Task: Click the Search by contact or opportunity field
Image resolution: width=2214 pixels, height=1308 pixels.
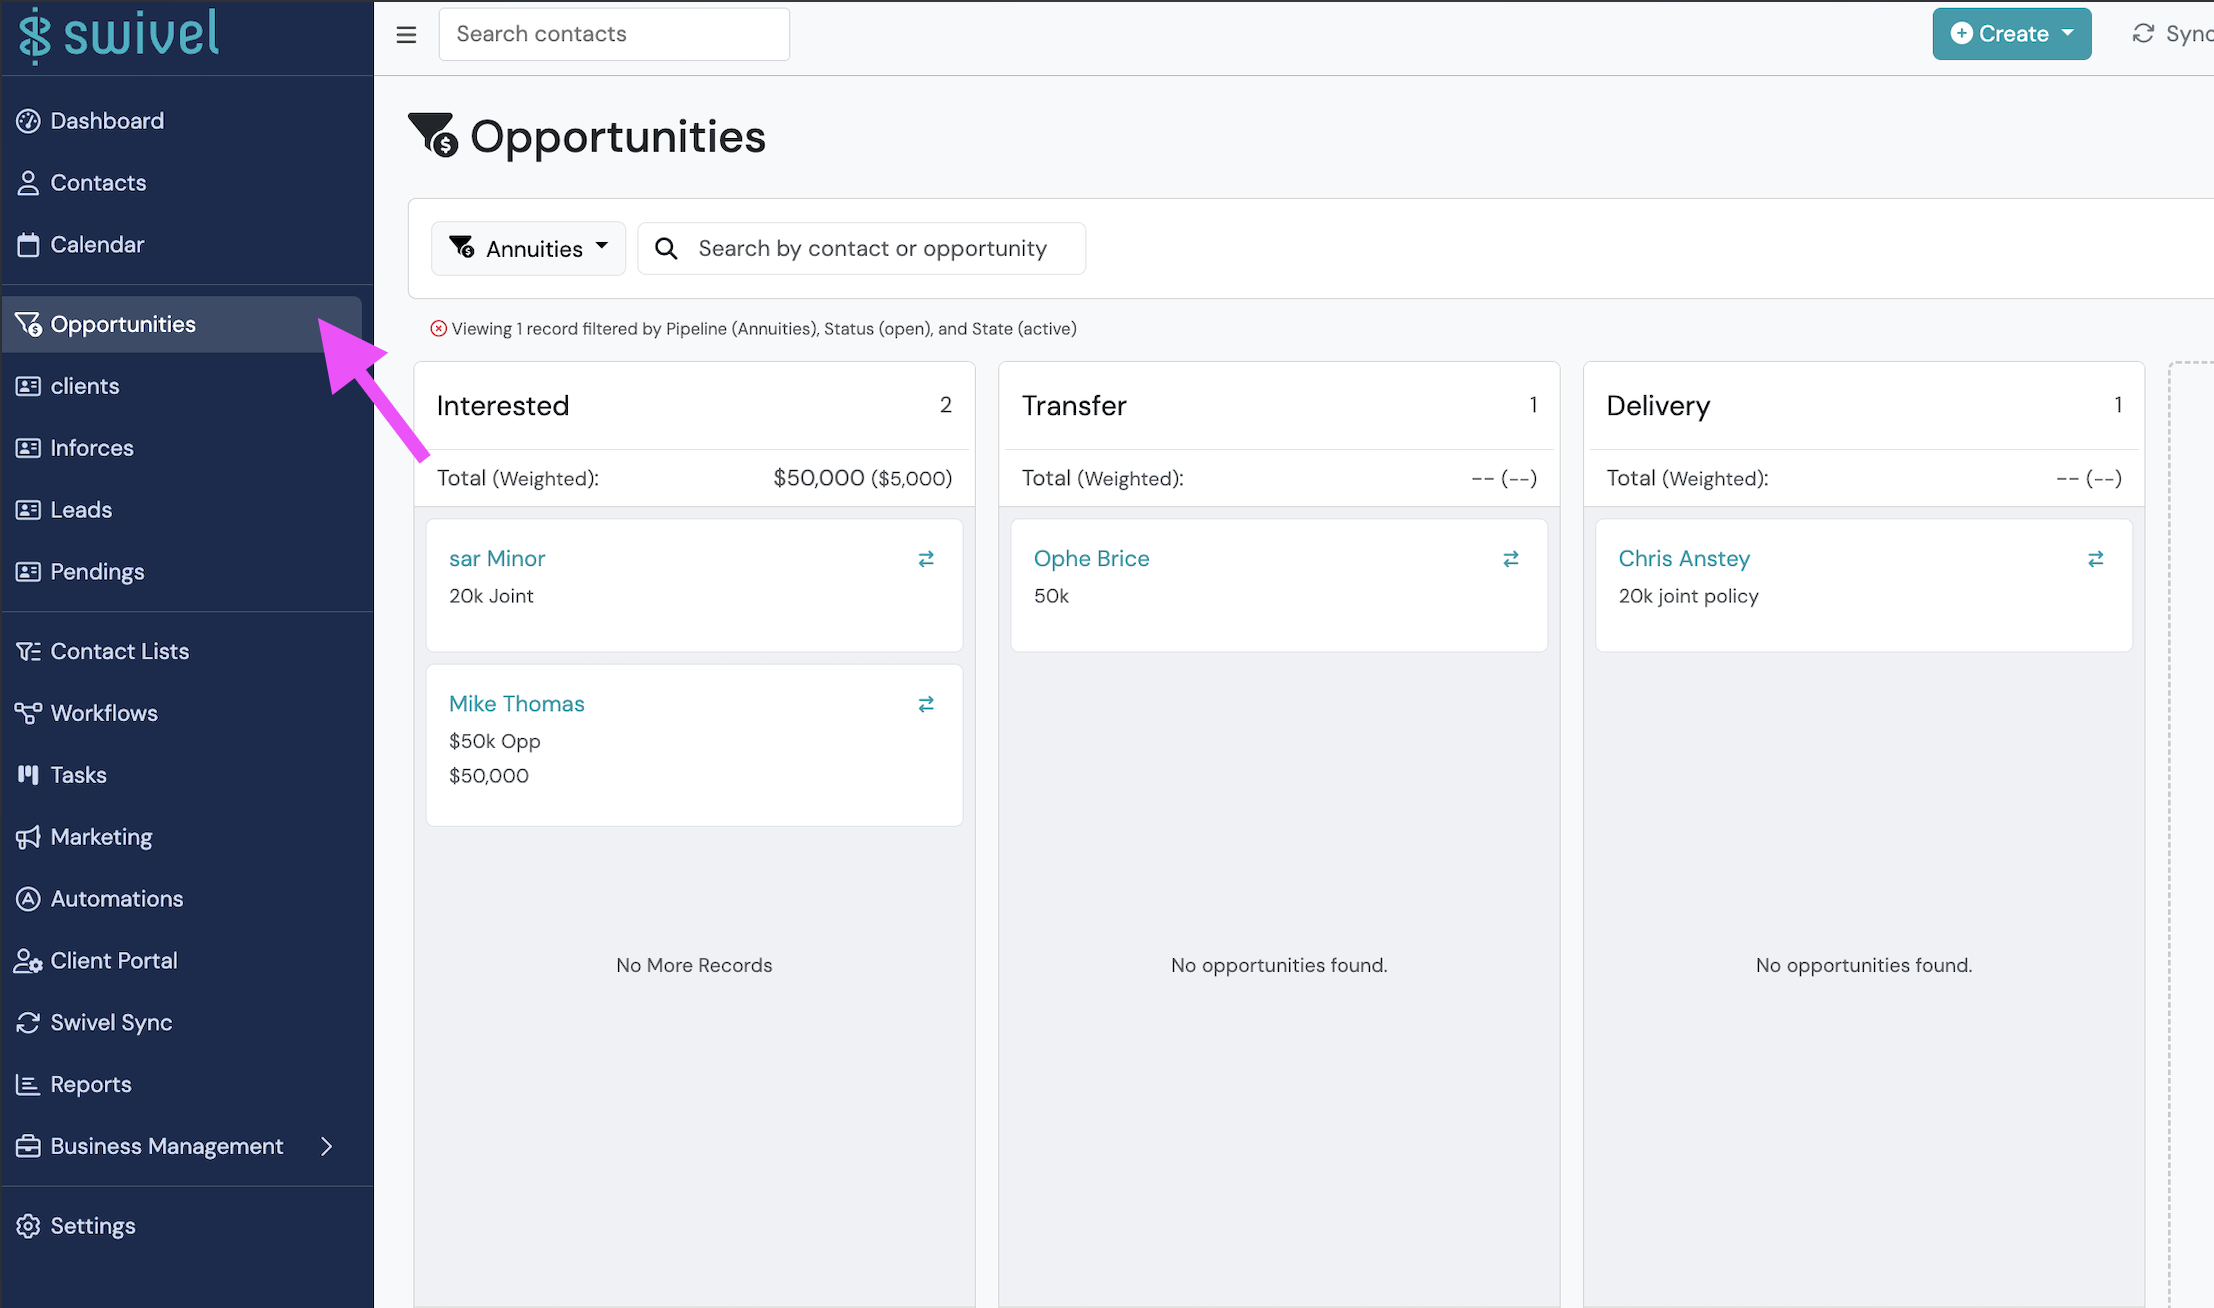Action: [862, 248]
